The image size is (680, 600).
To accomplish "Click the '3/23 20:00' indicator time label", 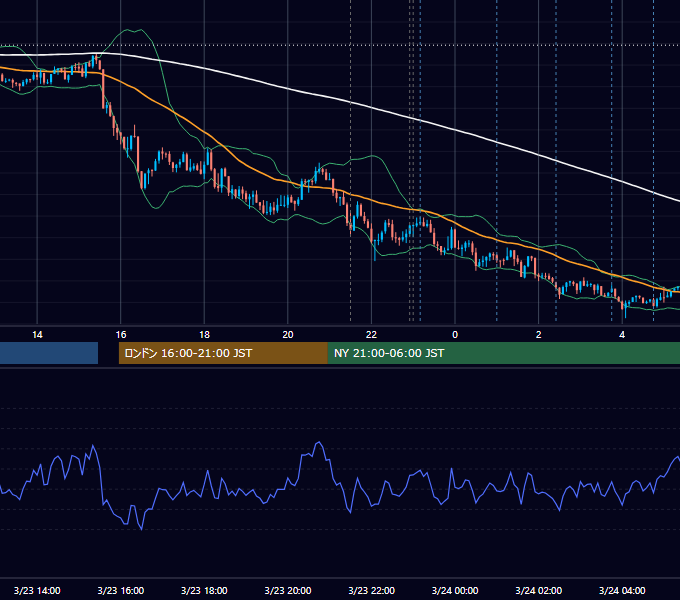I will tap(288, 590).
